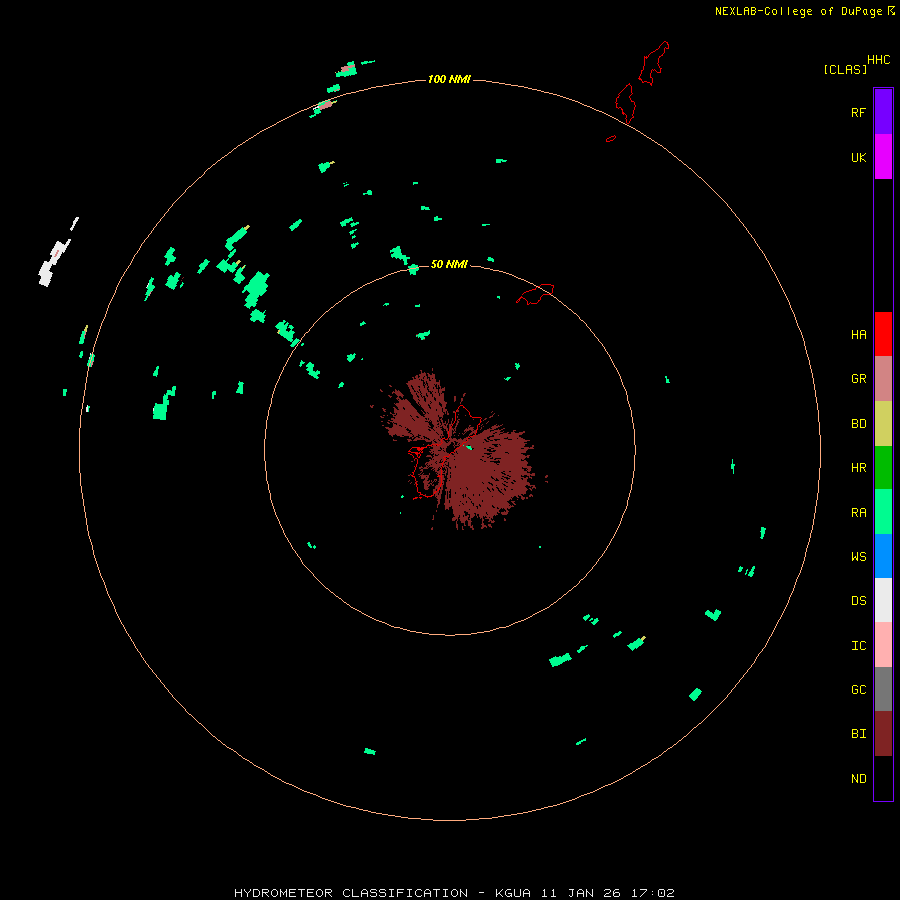
Task: Click the UK legend label
Action: [x=858, y=158]
